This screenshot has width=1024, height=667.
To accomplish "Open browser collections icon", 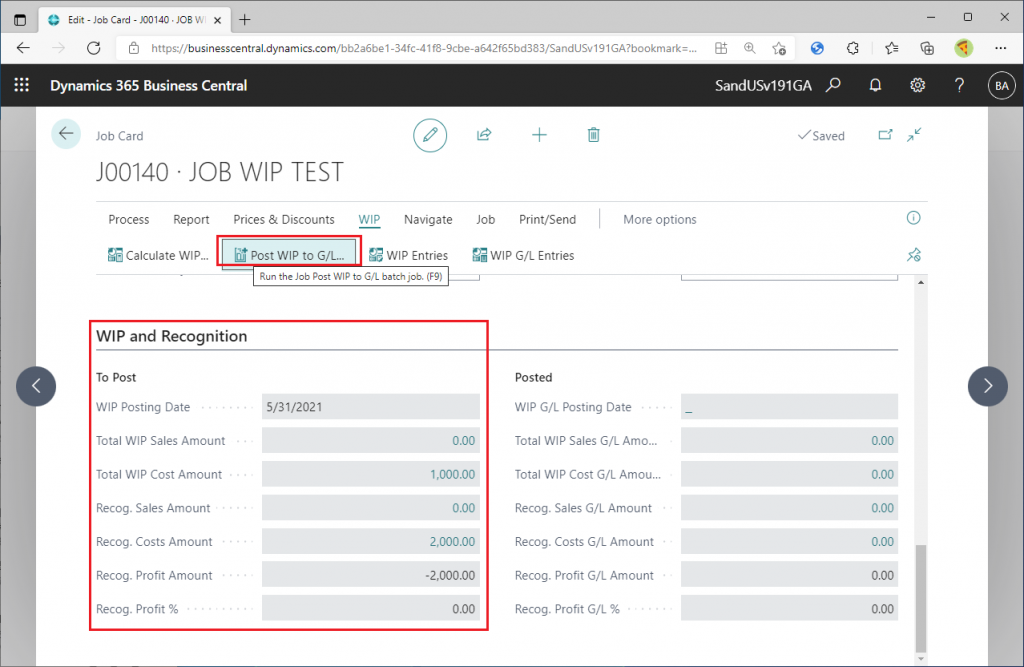I will tap(927, 48).
